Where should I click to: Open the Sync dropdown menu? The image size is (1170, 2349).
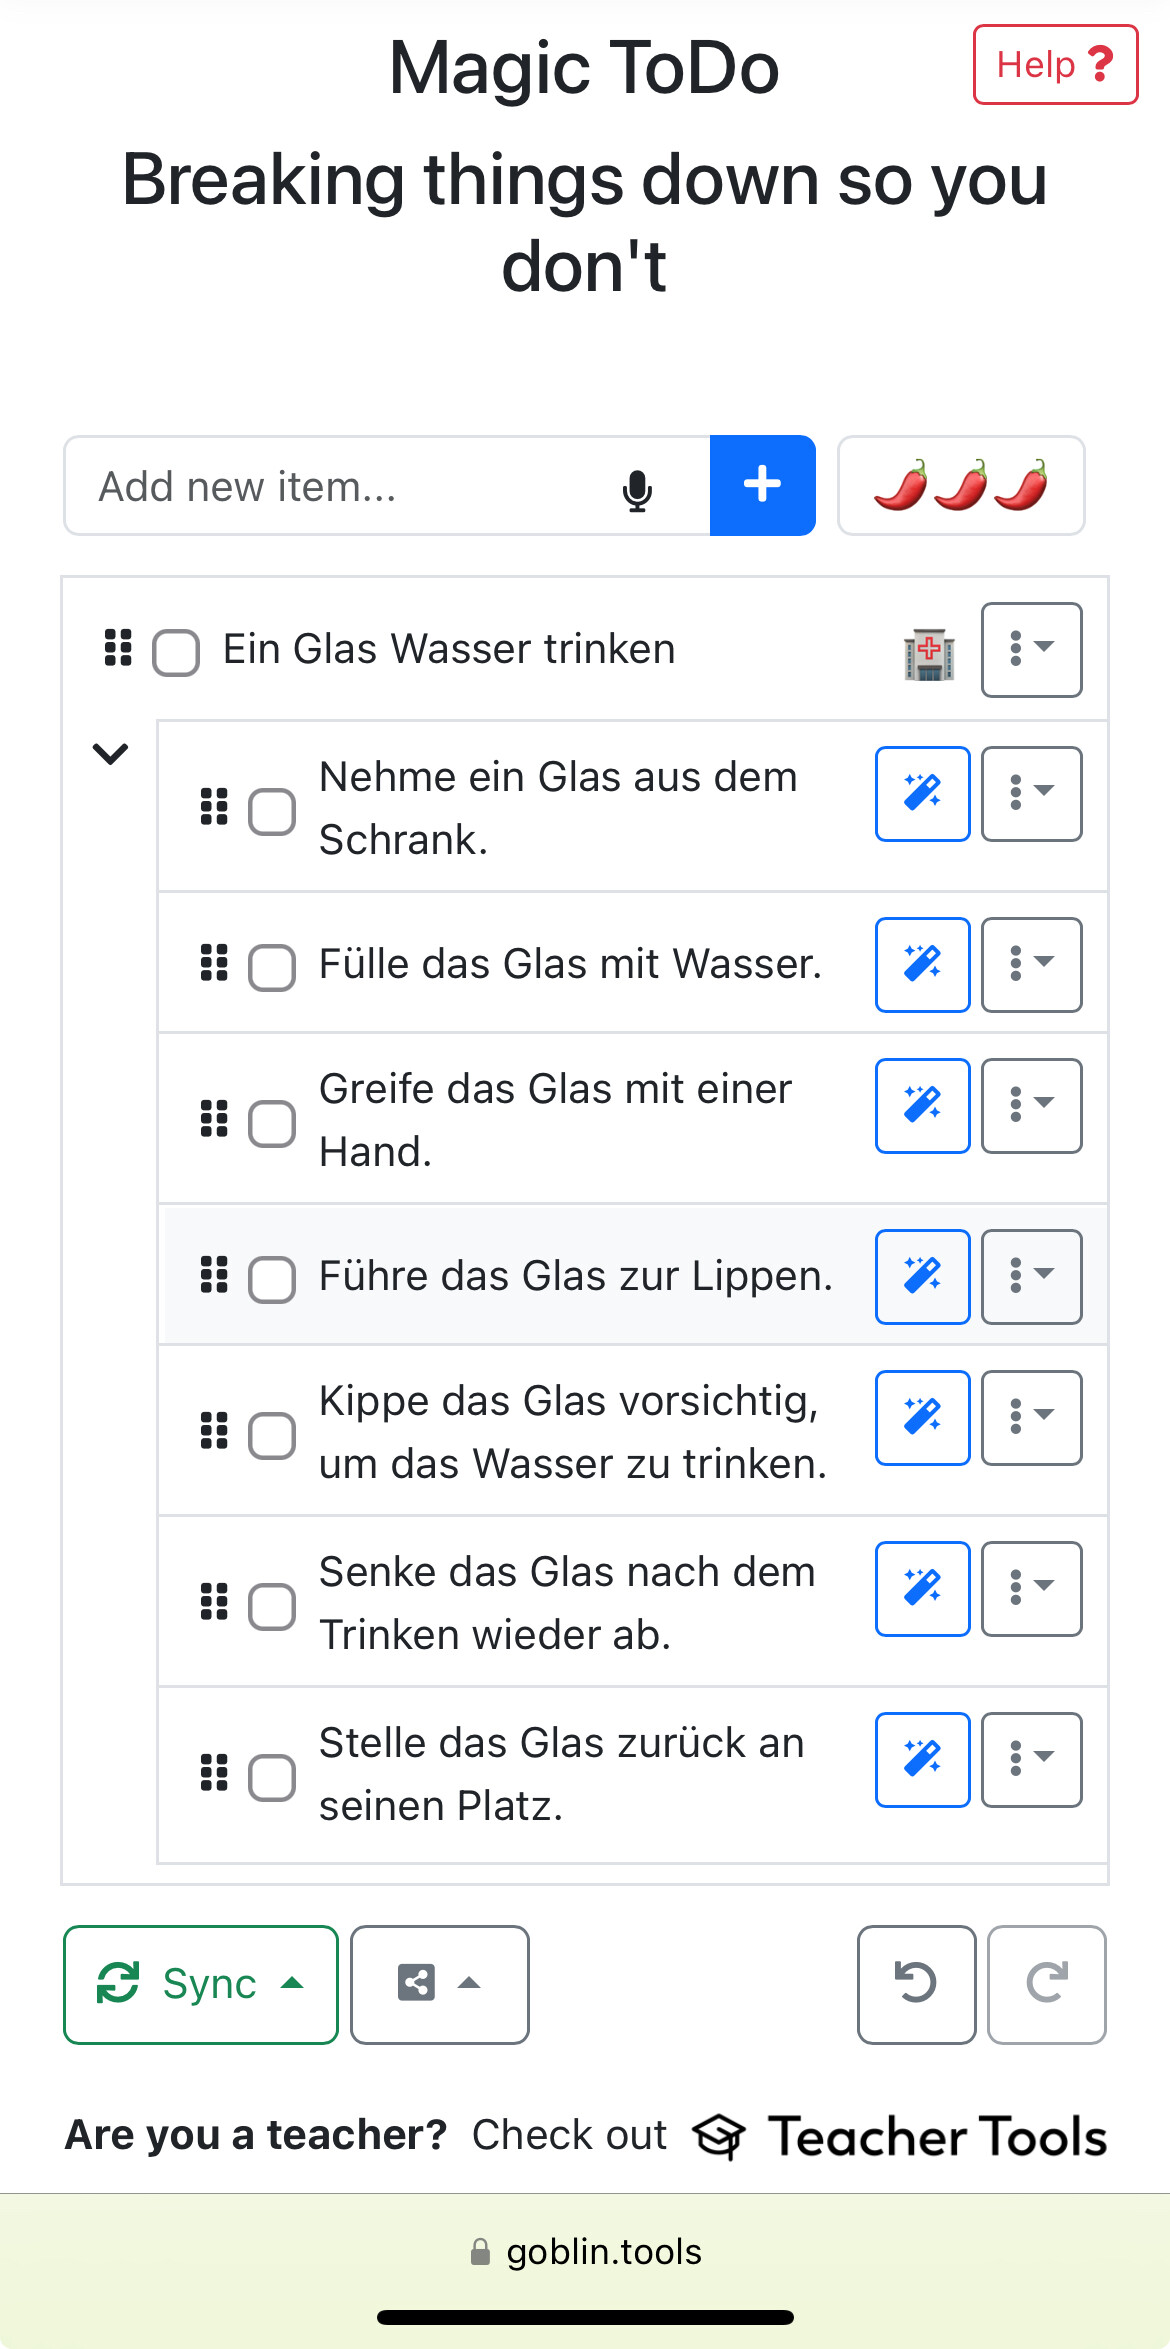201,1984
